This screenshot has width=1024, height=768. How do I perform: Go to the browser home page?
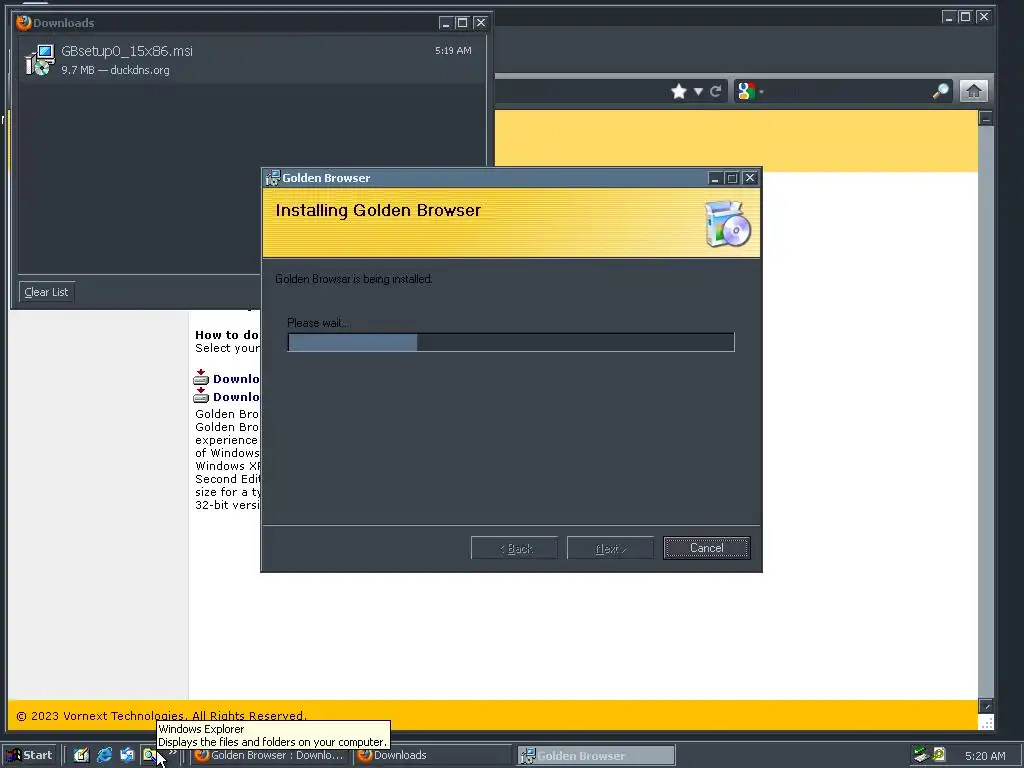pos(974,91)
